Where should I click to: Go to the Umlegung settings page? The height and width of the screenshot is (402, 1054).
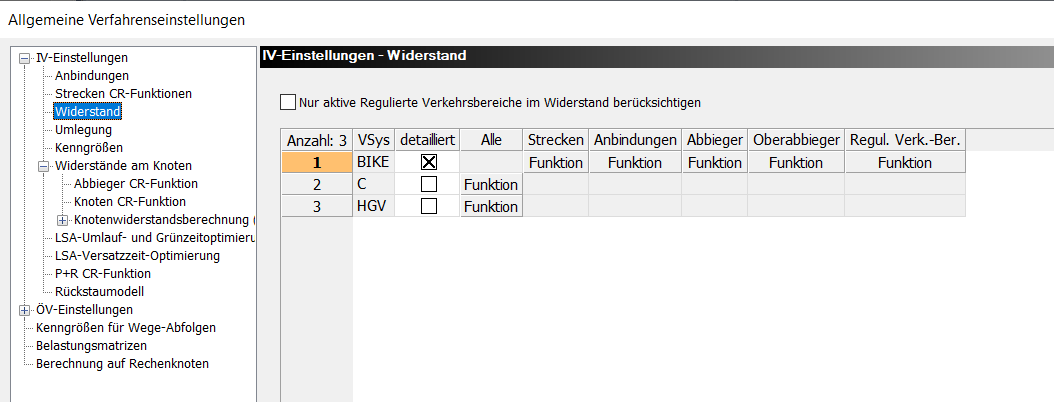(83, 130)
